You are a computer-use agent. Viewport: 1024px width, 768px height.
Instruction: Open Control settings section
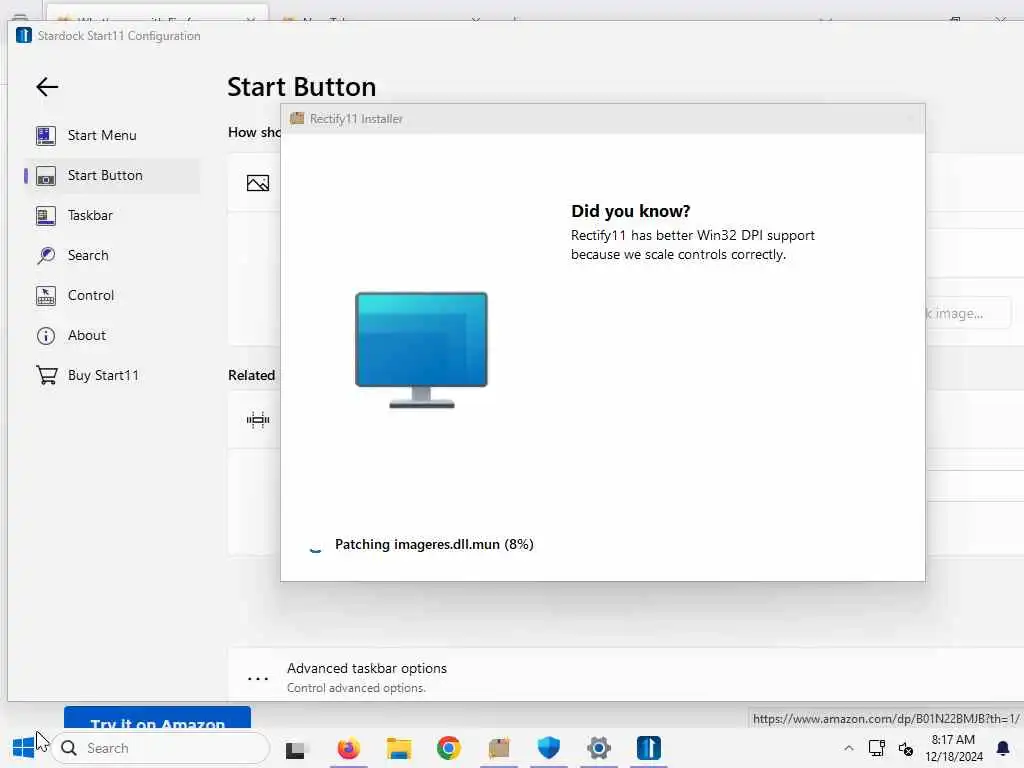pos(111,295)
